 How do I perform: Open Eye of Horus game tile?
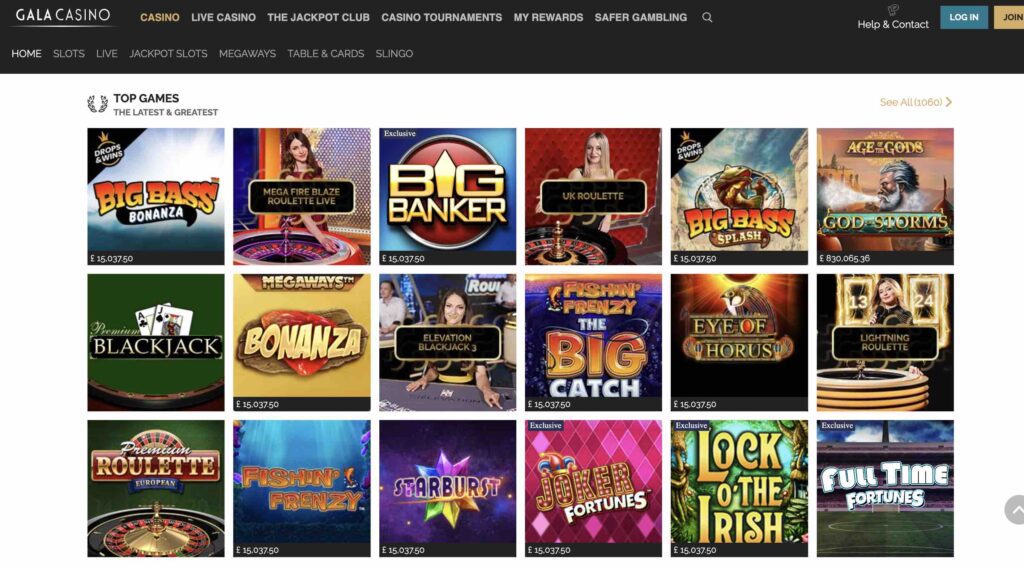pyautogui.click(x=739, y=342)
